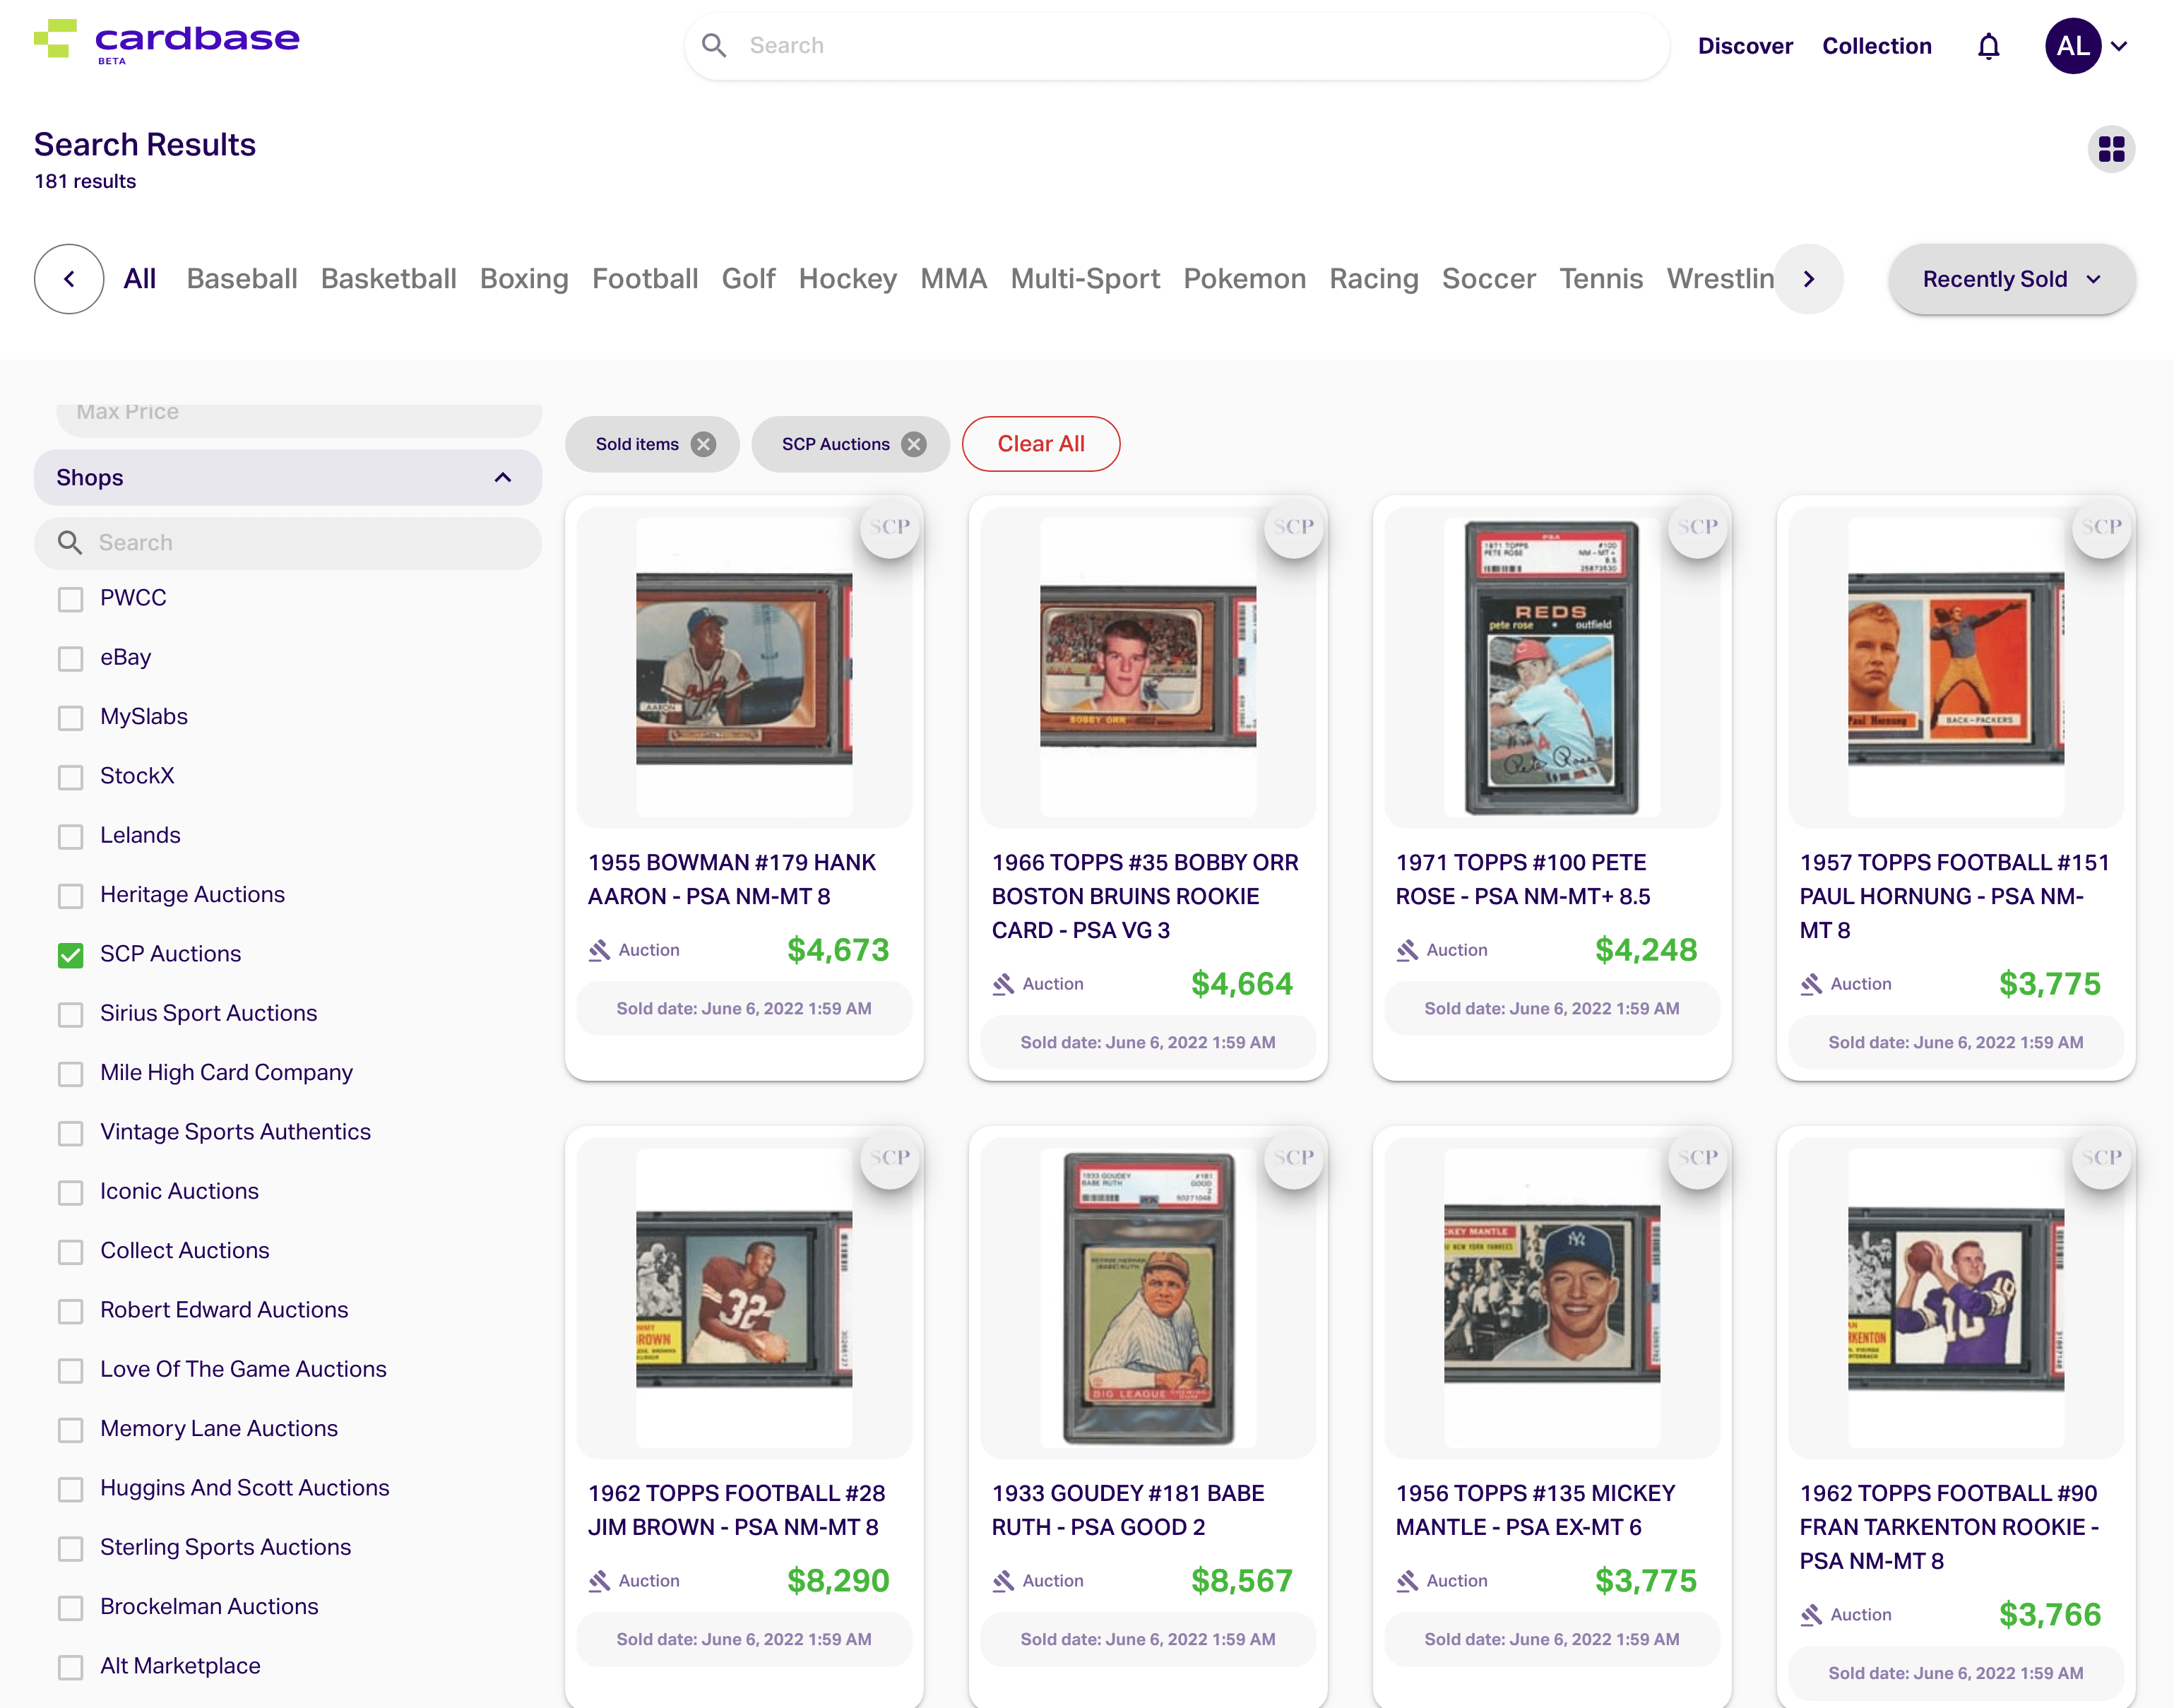Click the SCP badge on Bobby Orr card
Screen dimensions: 2174x1708
[x=1293, y=527]
